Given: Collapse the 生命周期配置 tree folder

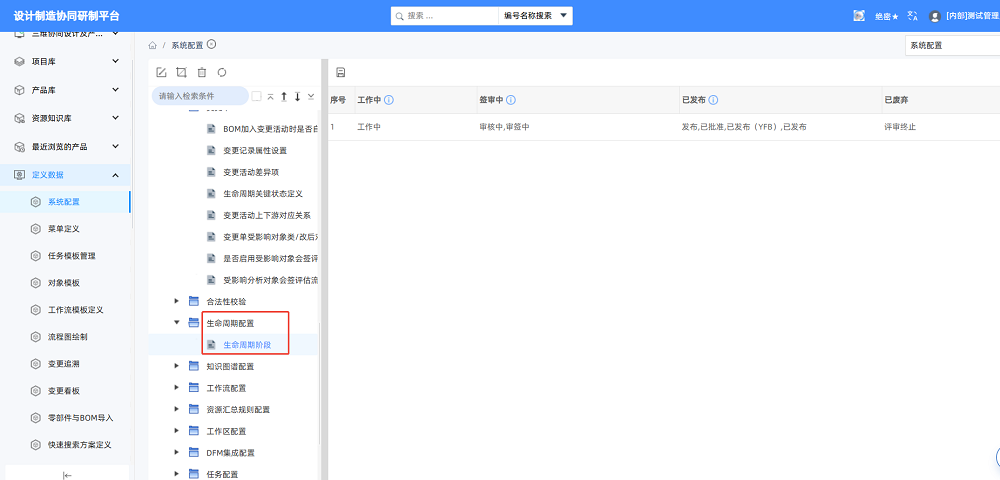Looking at the screenshot, I should coord(177,323).
